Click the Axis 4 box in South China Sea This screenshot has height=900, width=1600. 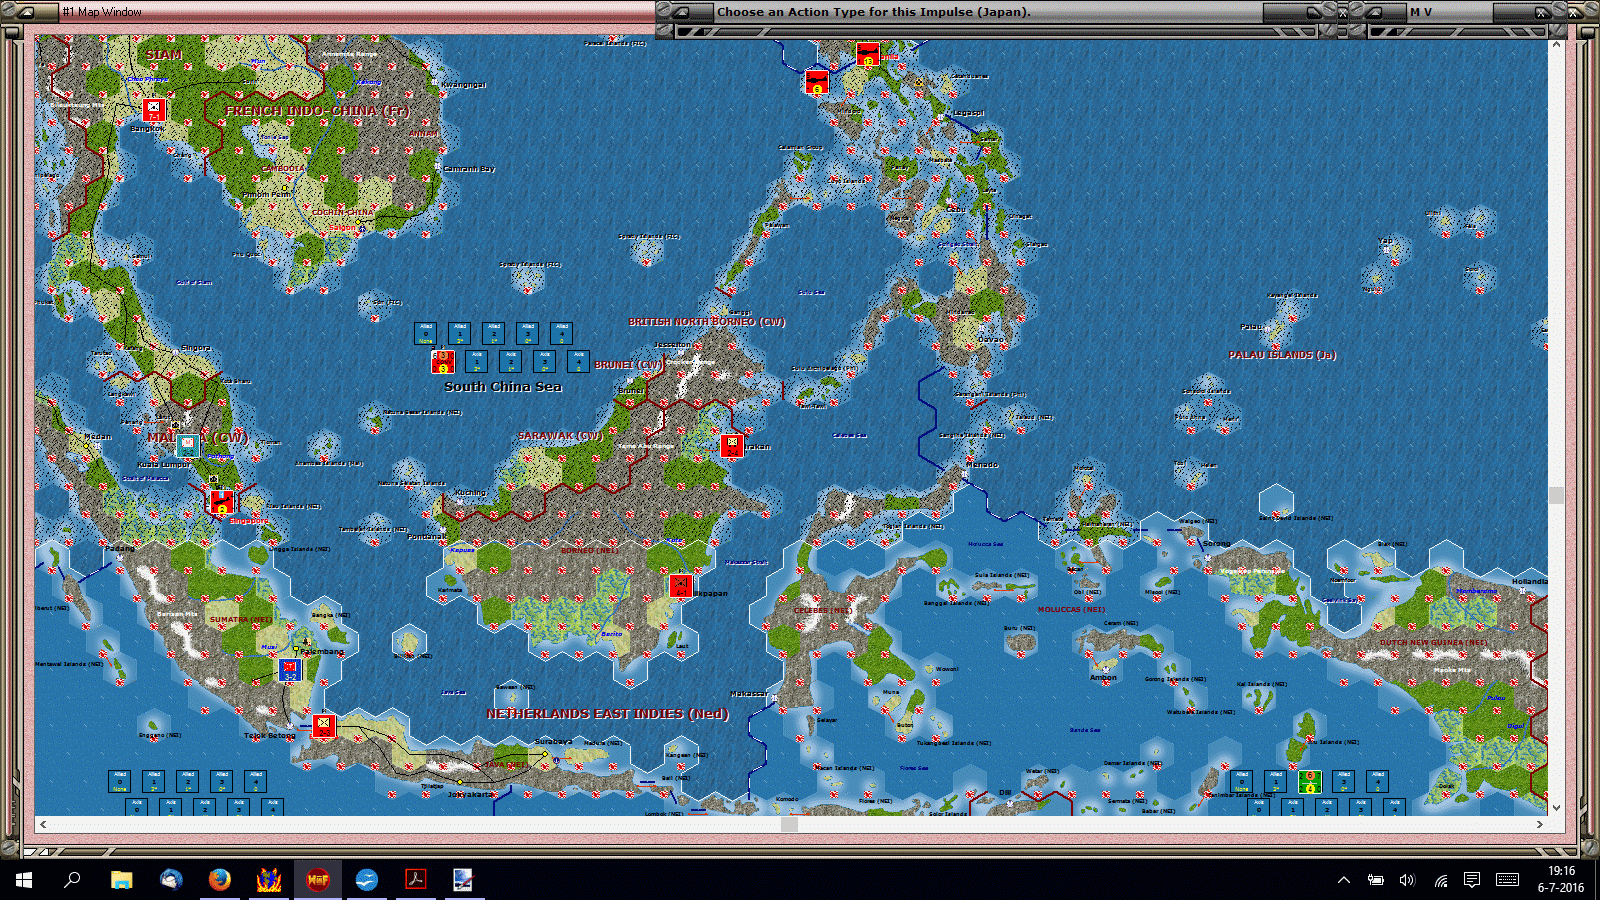click(x=579, y=361)
